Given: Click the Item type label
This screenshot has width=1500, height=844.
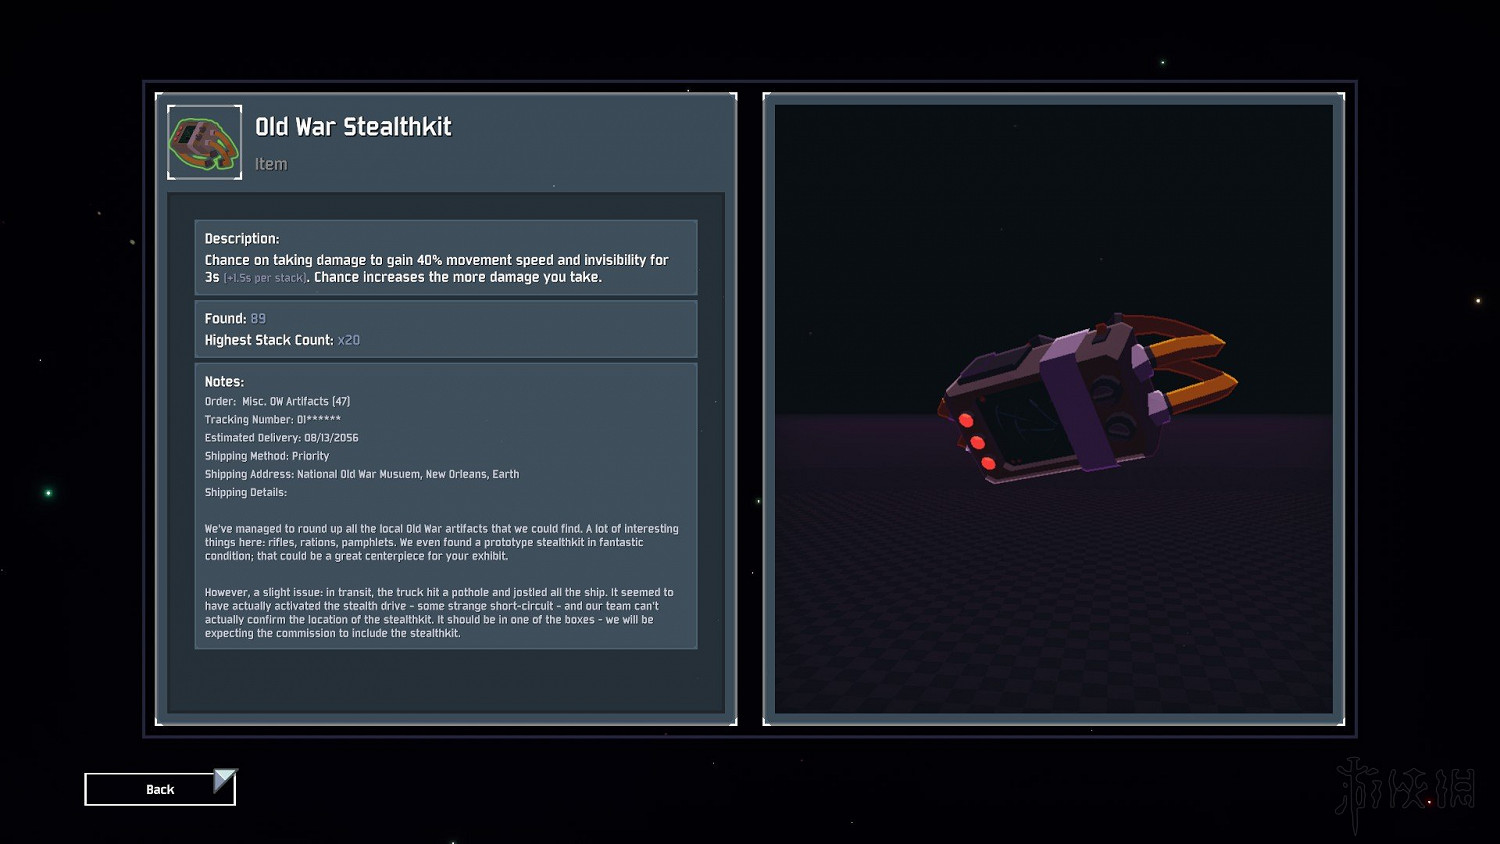Looking at the screenshot, I should (271, 164).
